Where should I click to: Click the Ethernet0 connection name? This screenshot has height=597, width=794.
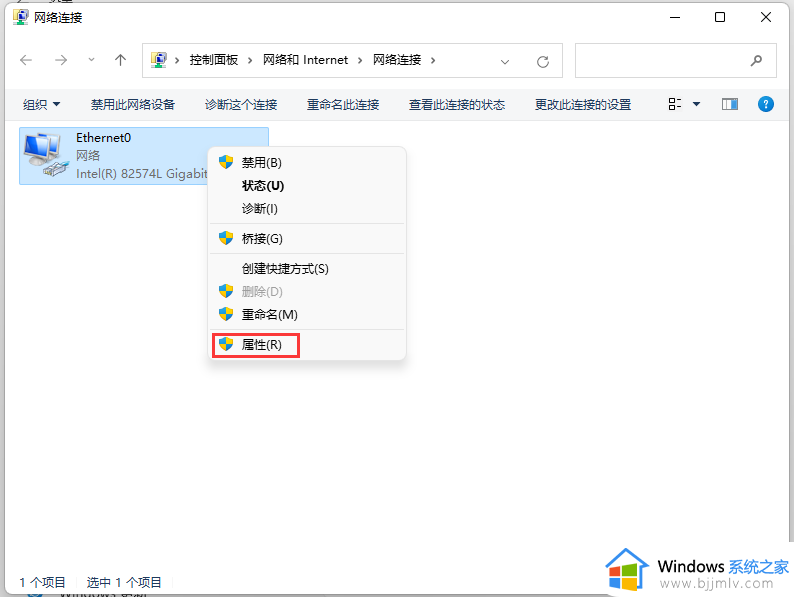tap(103, 138)
